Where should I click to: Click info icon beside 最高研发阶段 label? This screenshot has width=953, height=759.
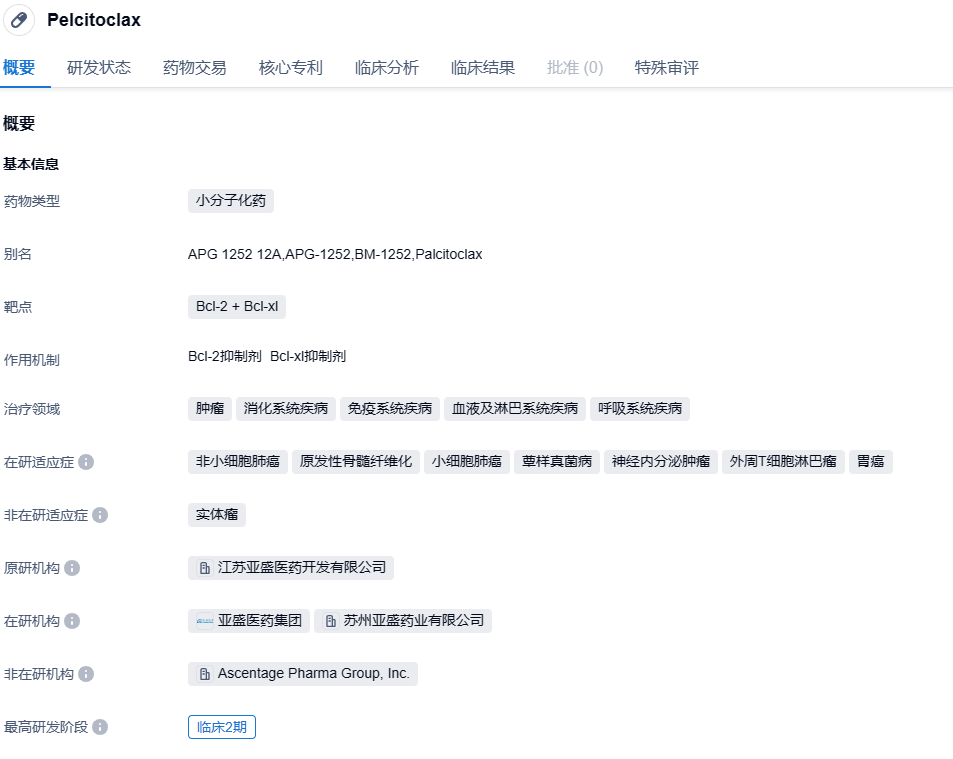(x=100, y=727)
